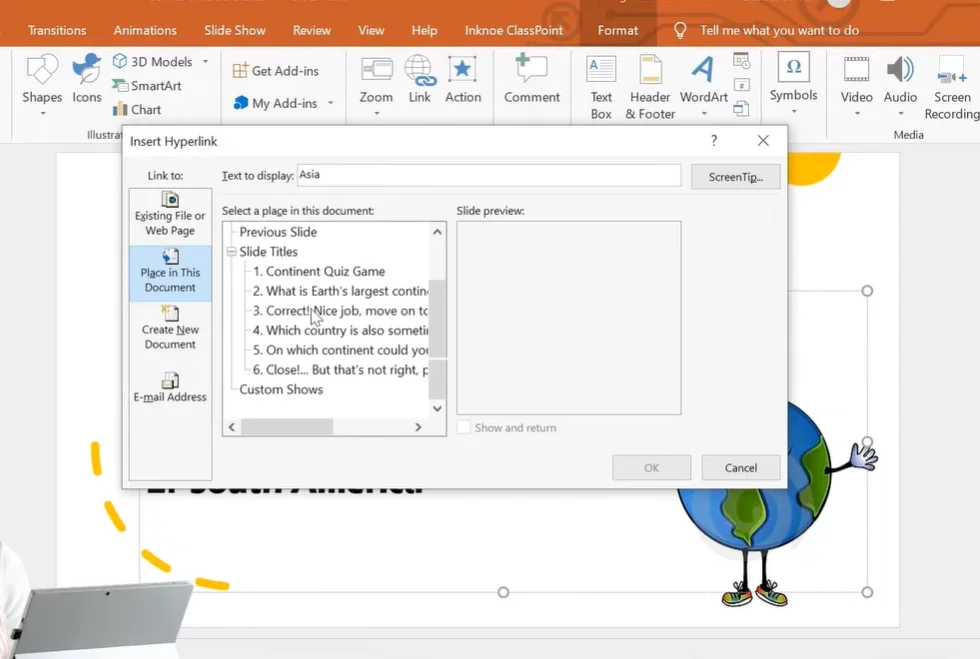The height and width of the screenshot is (659, 980).
Task: Select Existing File or Web Page option
Action: [170, 216]
